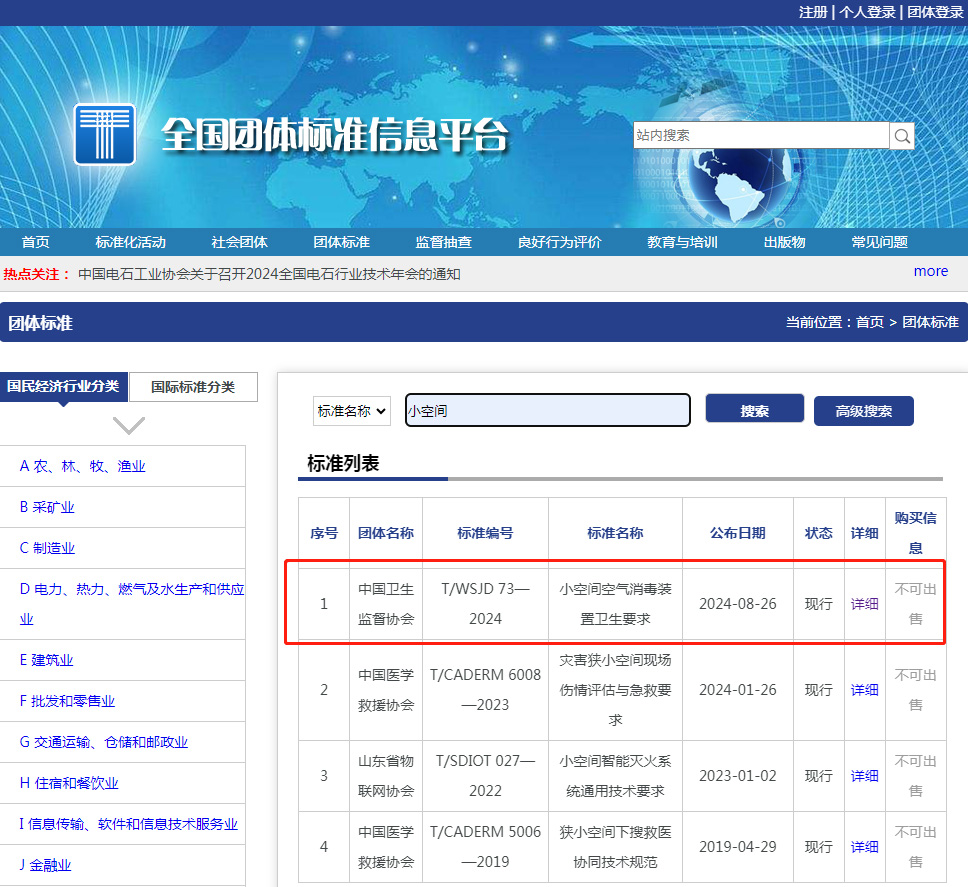Click the site search magnifier icon
Screen dimensions: 968x887
click(x=902, y=135)
